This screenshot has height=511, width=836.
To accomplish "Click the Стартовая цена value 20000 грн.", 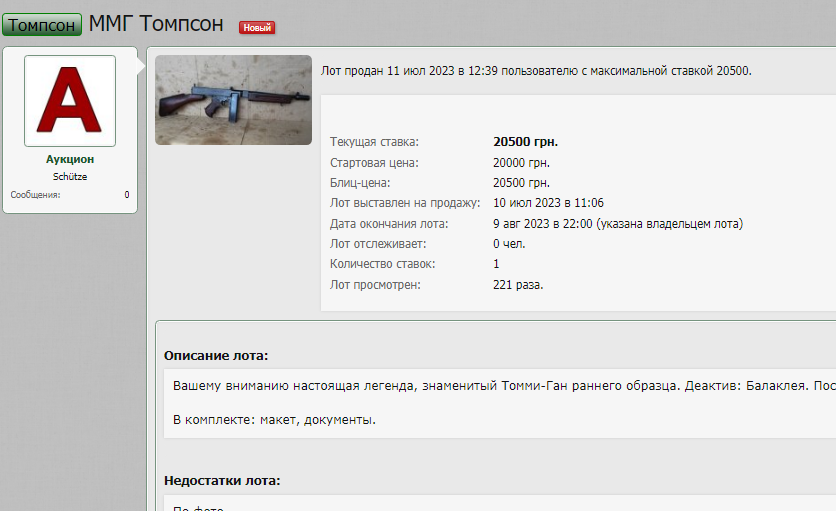I will (x=521, y=162).
